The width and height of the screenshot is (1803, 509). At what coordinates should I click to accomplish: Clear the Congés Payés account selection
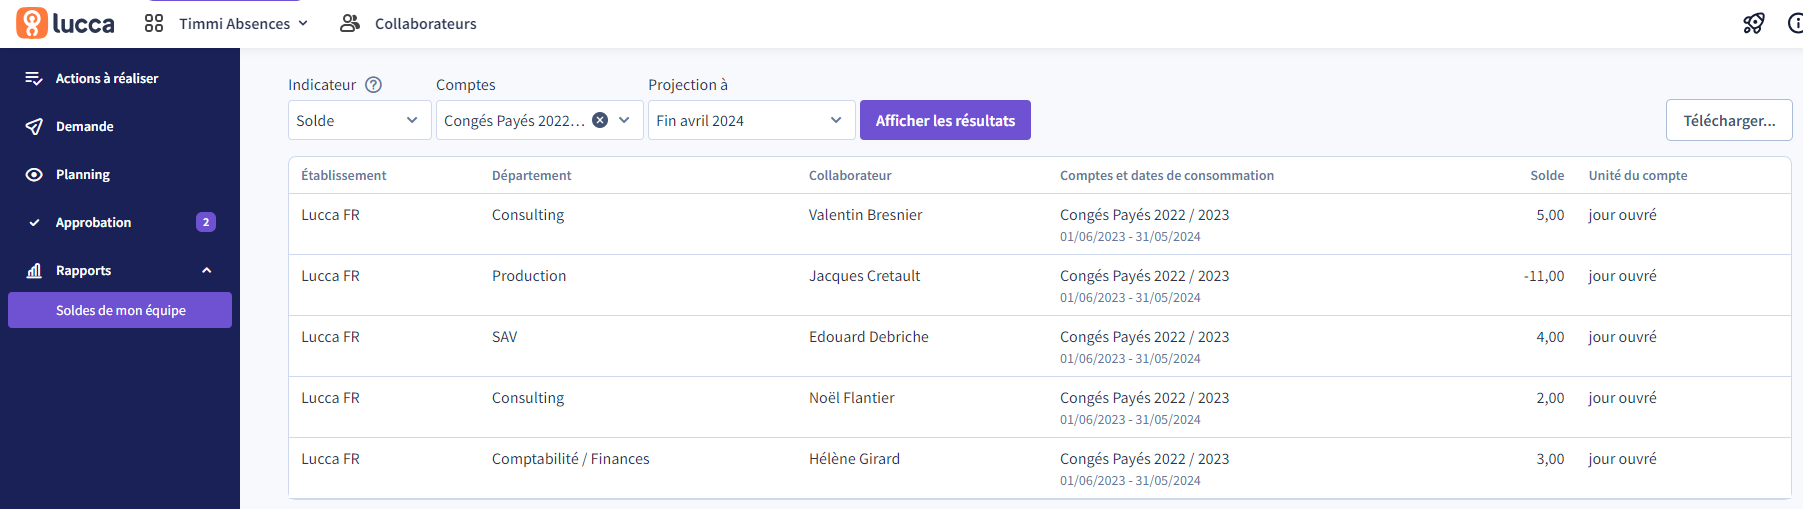click(x=600, y=120)
